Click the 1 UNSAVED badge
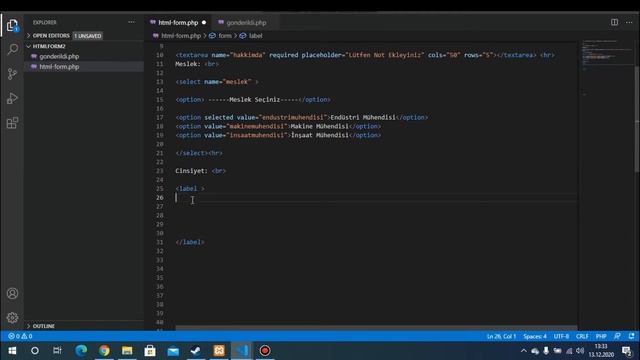 point(88,36)
